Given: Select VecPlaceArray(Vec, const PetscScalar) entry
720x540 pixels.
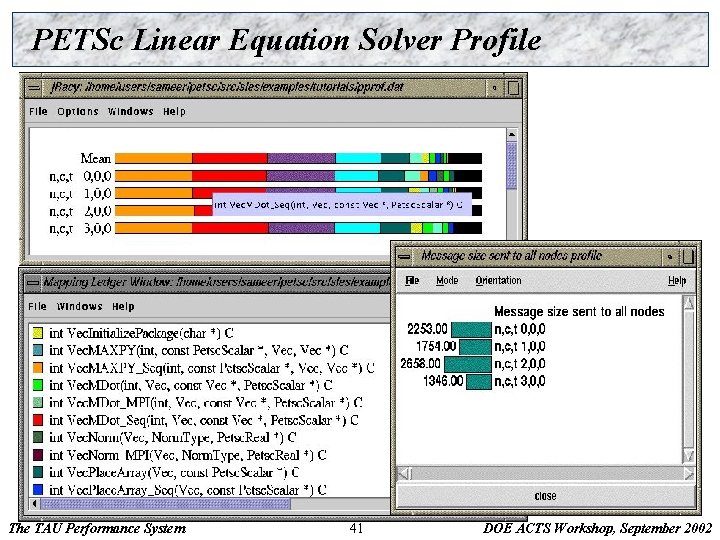Looking at the screenshot, I should [x=174, y=472].
